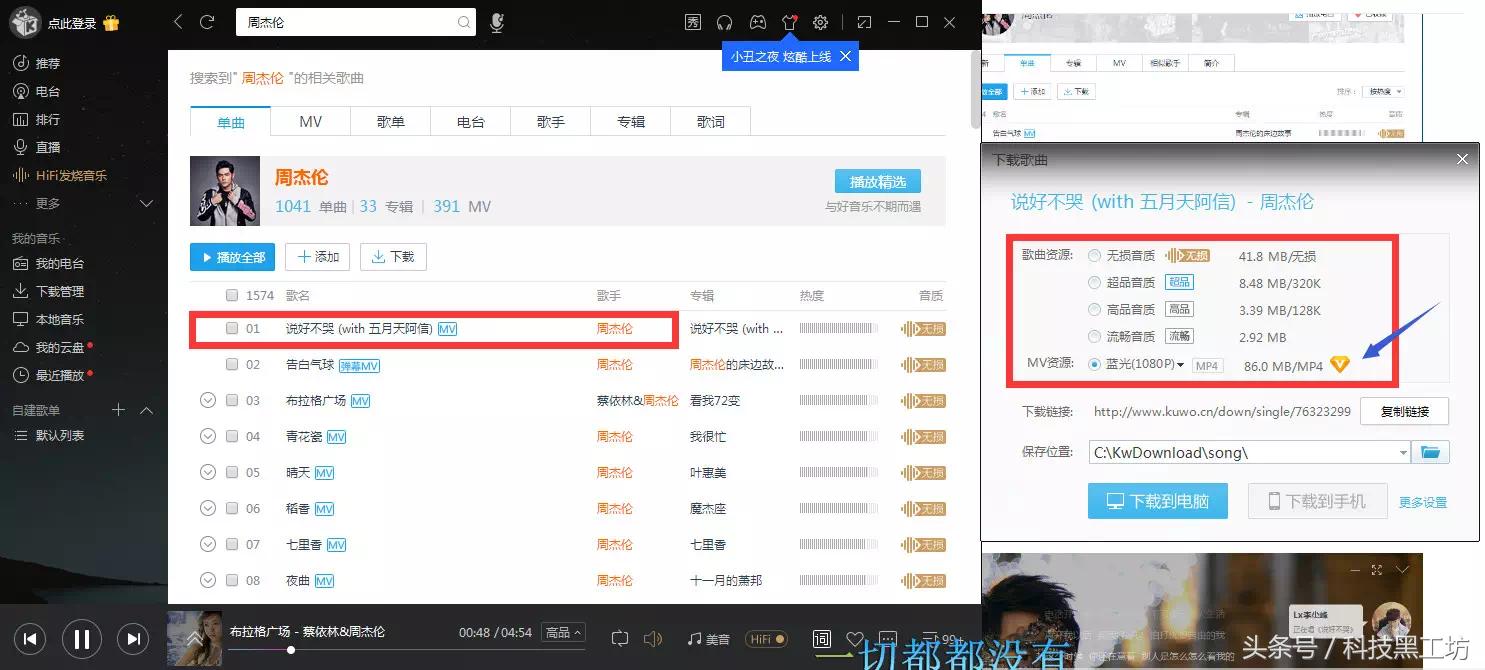Expand the save location path dropdown

(1402, 452)
